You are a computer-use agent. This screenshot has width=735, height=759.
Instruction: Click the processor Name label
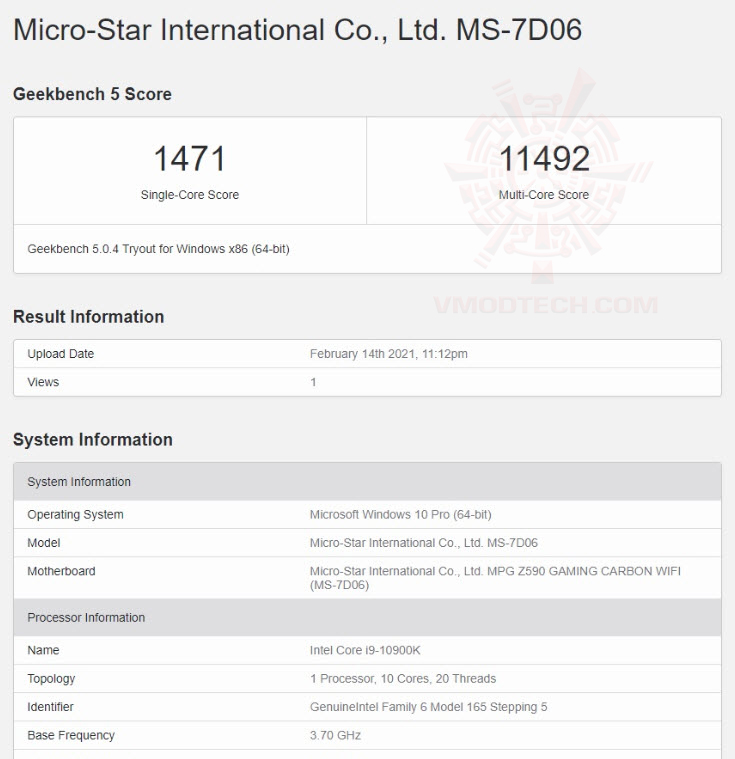pos(43,650)
